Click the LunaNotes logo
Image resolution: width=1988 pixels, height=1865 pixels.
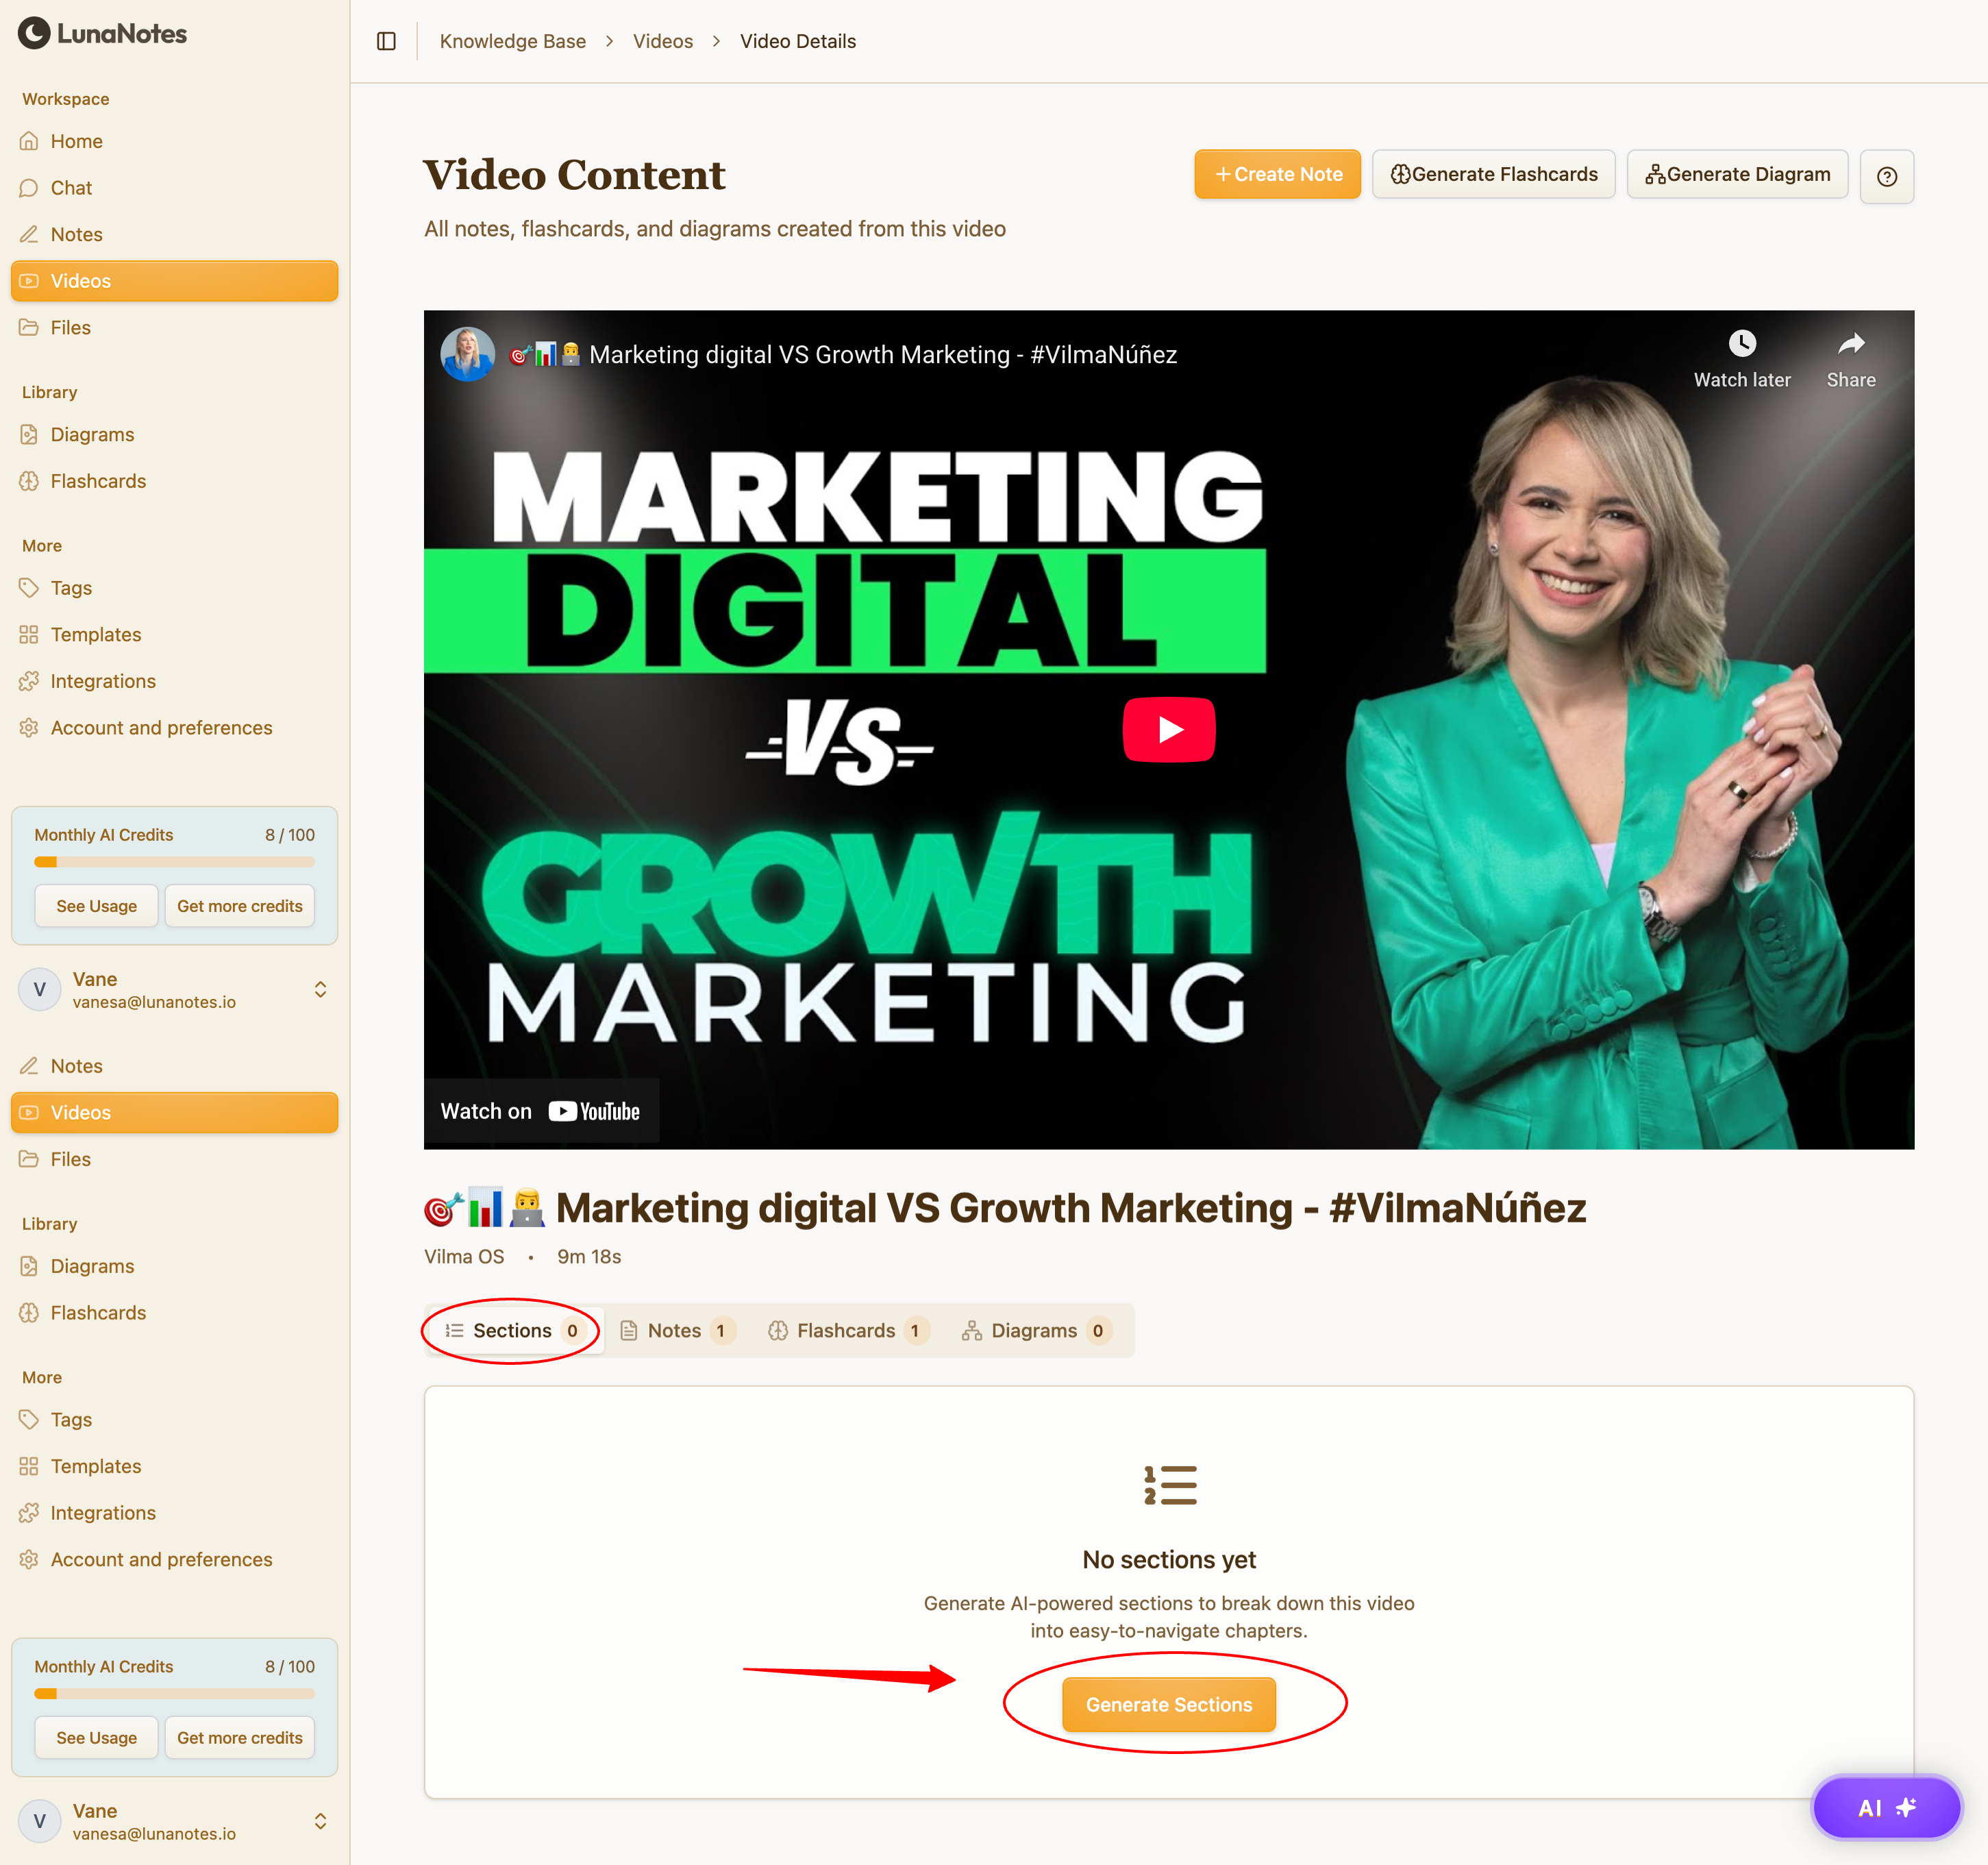click(103, 33)
